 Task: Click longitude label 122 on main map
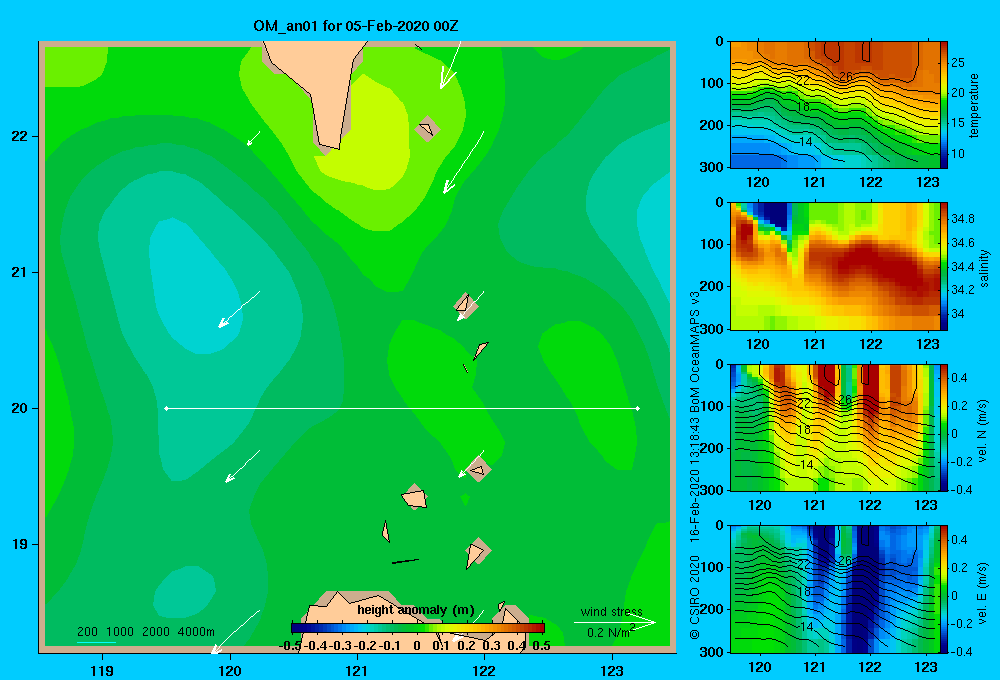[485, 670]
